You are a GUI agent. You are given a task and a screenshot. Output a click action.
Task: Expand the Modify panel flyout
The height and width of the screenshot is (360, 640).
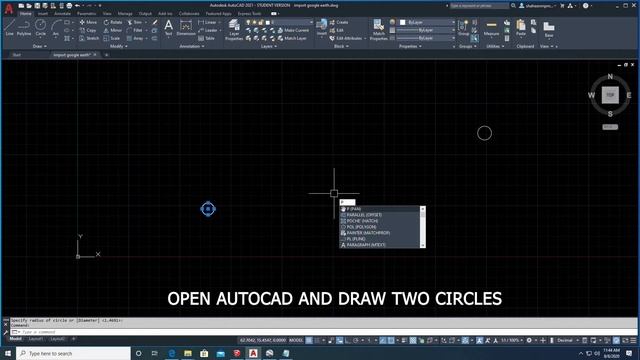[119, 47]
